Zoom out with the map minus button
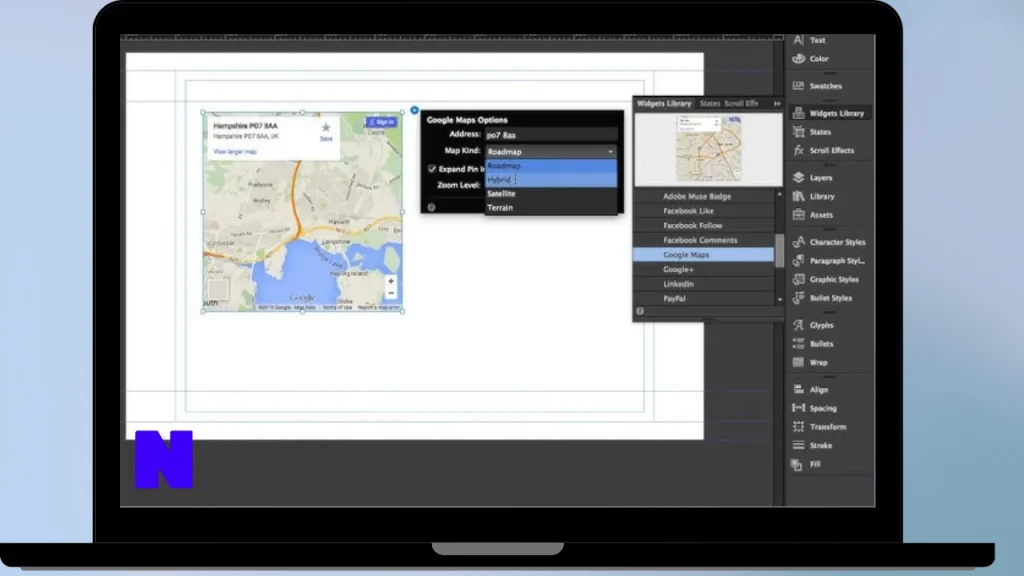Image resolution: width=1024 pixels, height=576 pixels. pos(391,293)
